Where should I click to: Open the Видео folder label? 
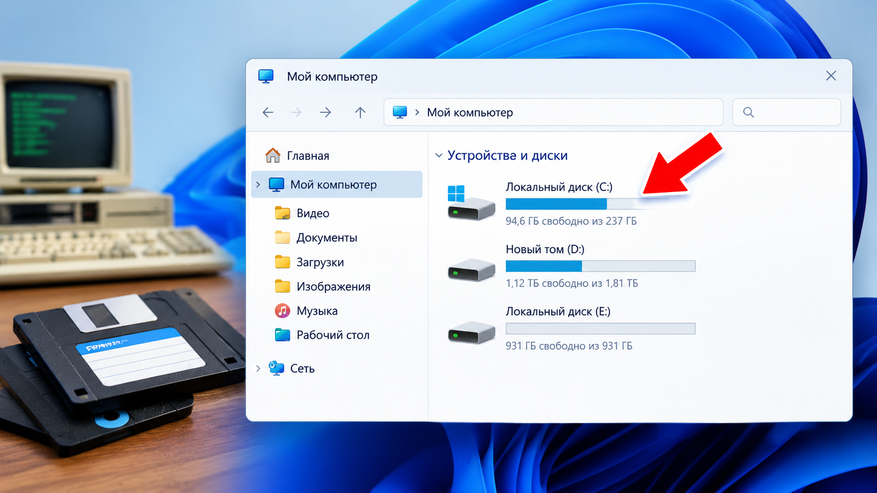tap(313, 213)
